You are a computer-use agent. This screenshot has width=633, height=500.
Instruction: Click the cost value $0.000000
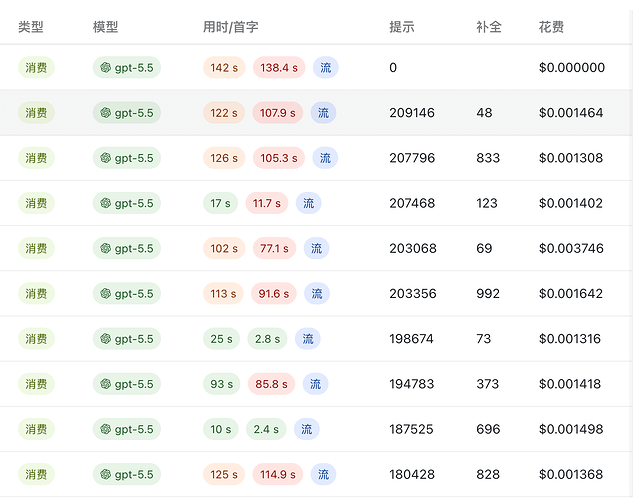pos(572,67)
